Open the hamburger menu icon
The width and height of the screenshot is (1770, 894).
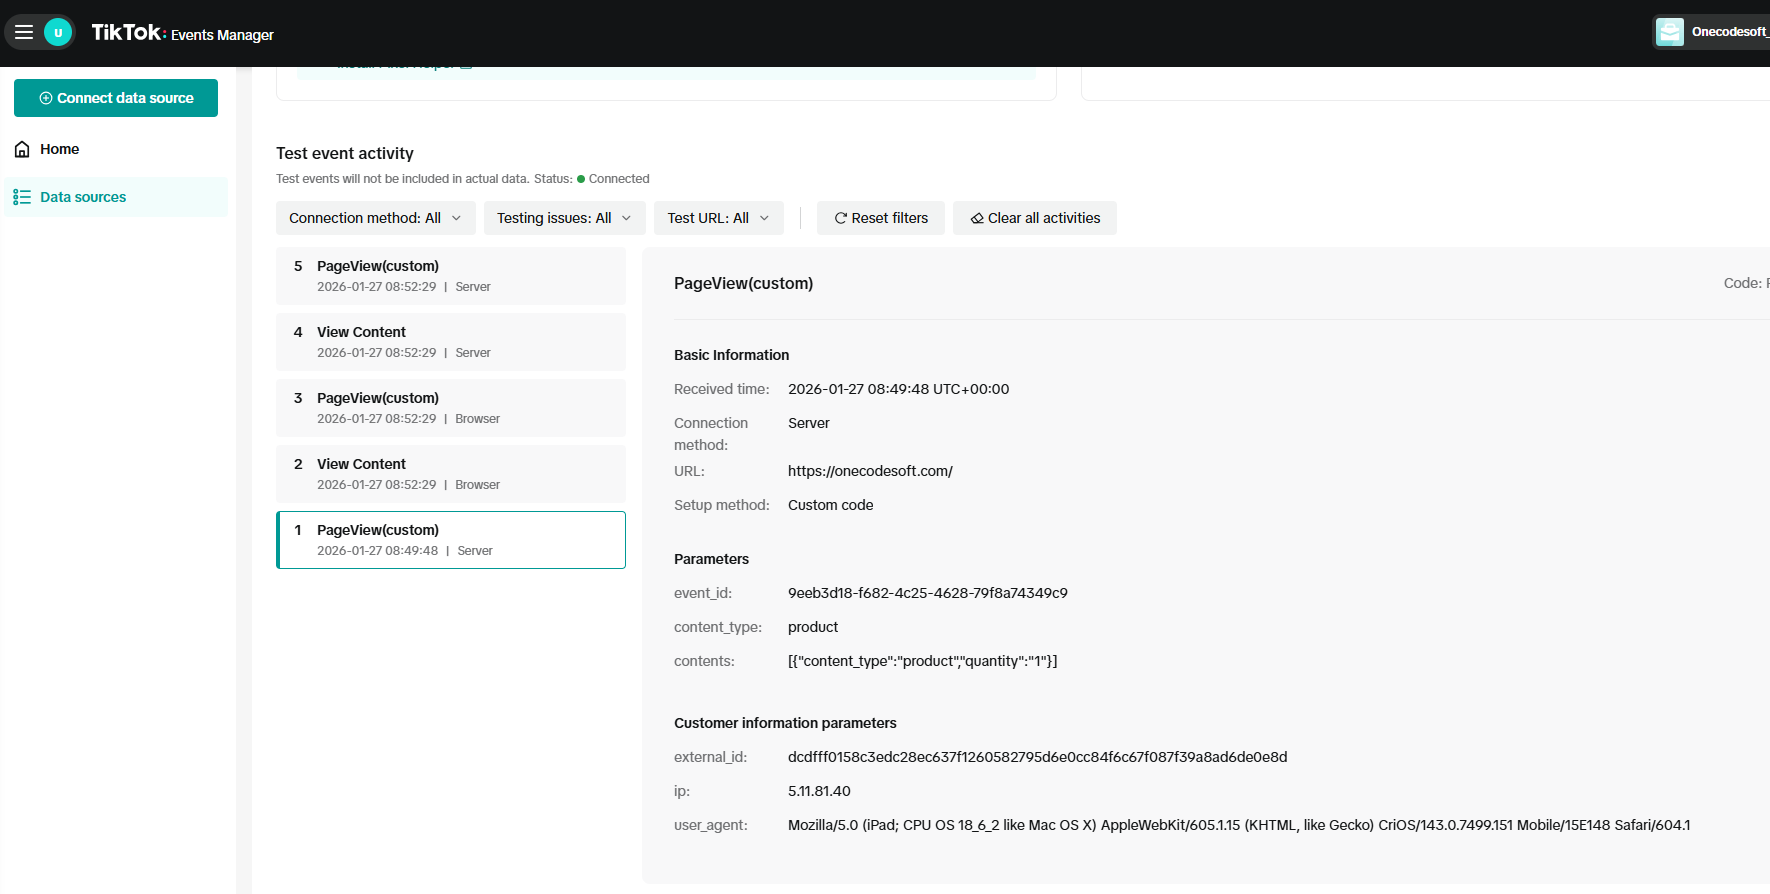click(x=24, y=32)
